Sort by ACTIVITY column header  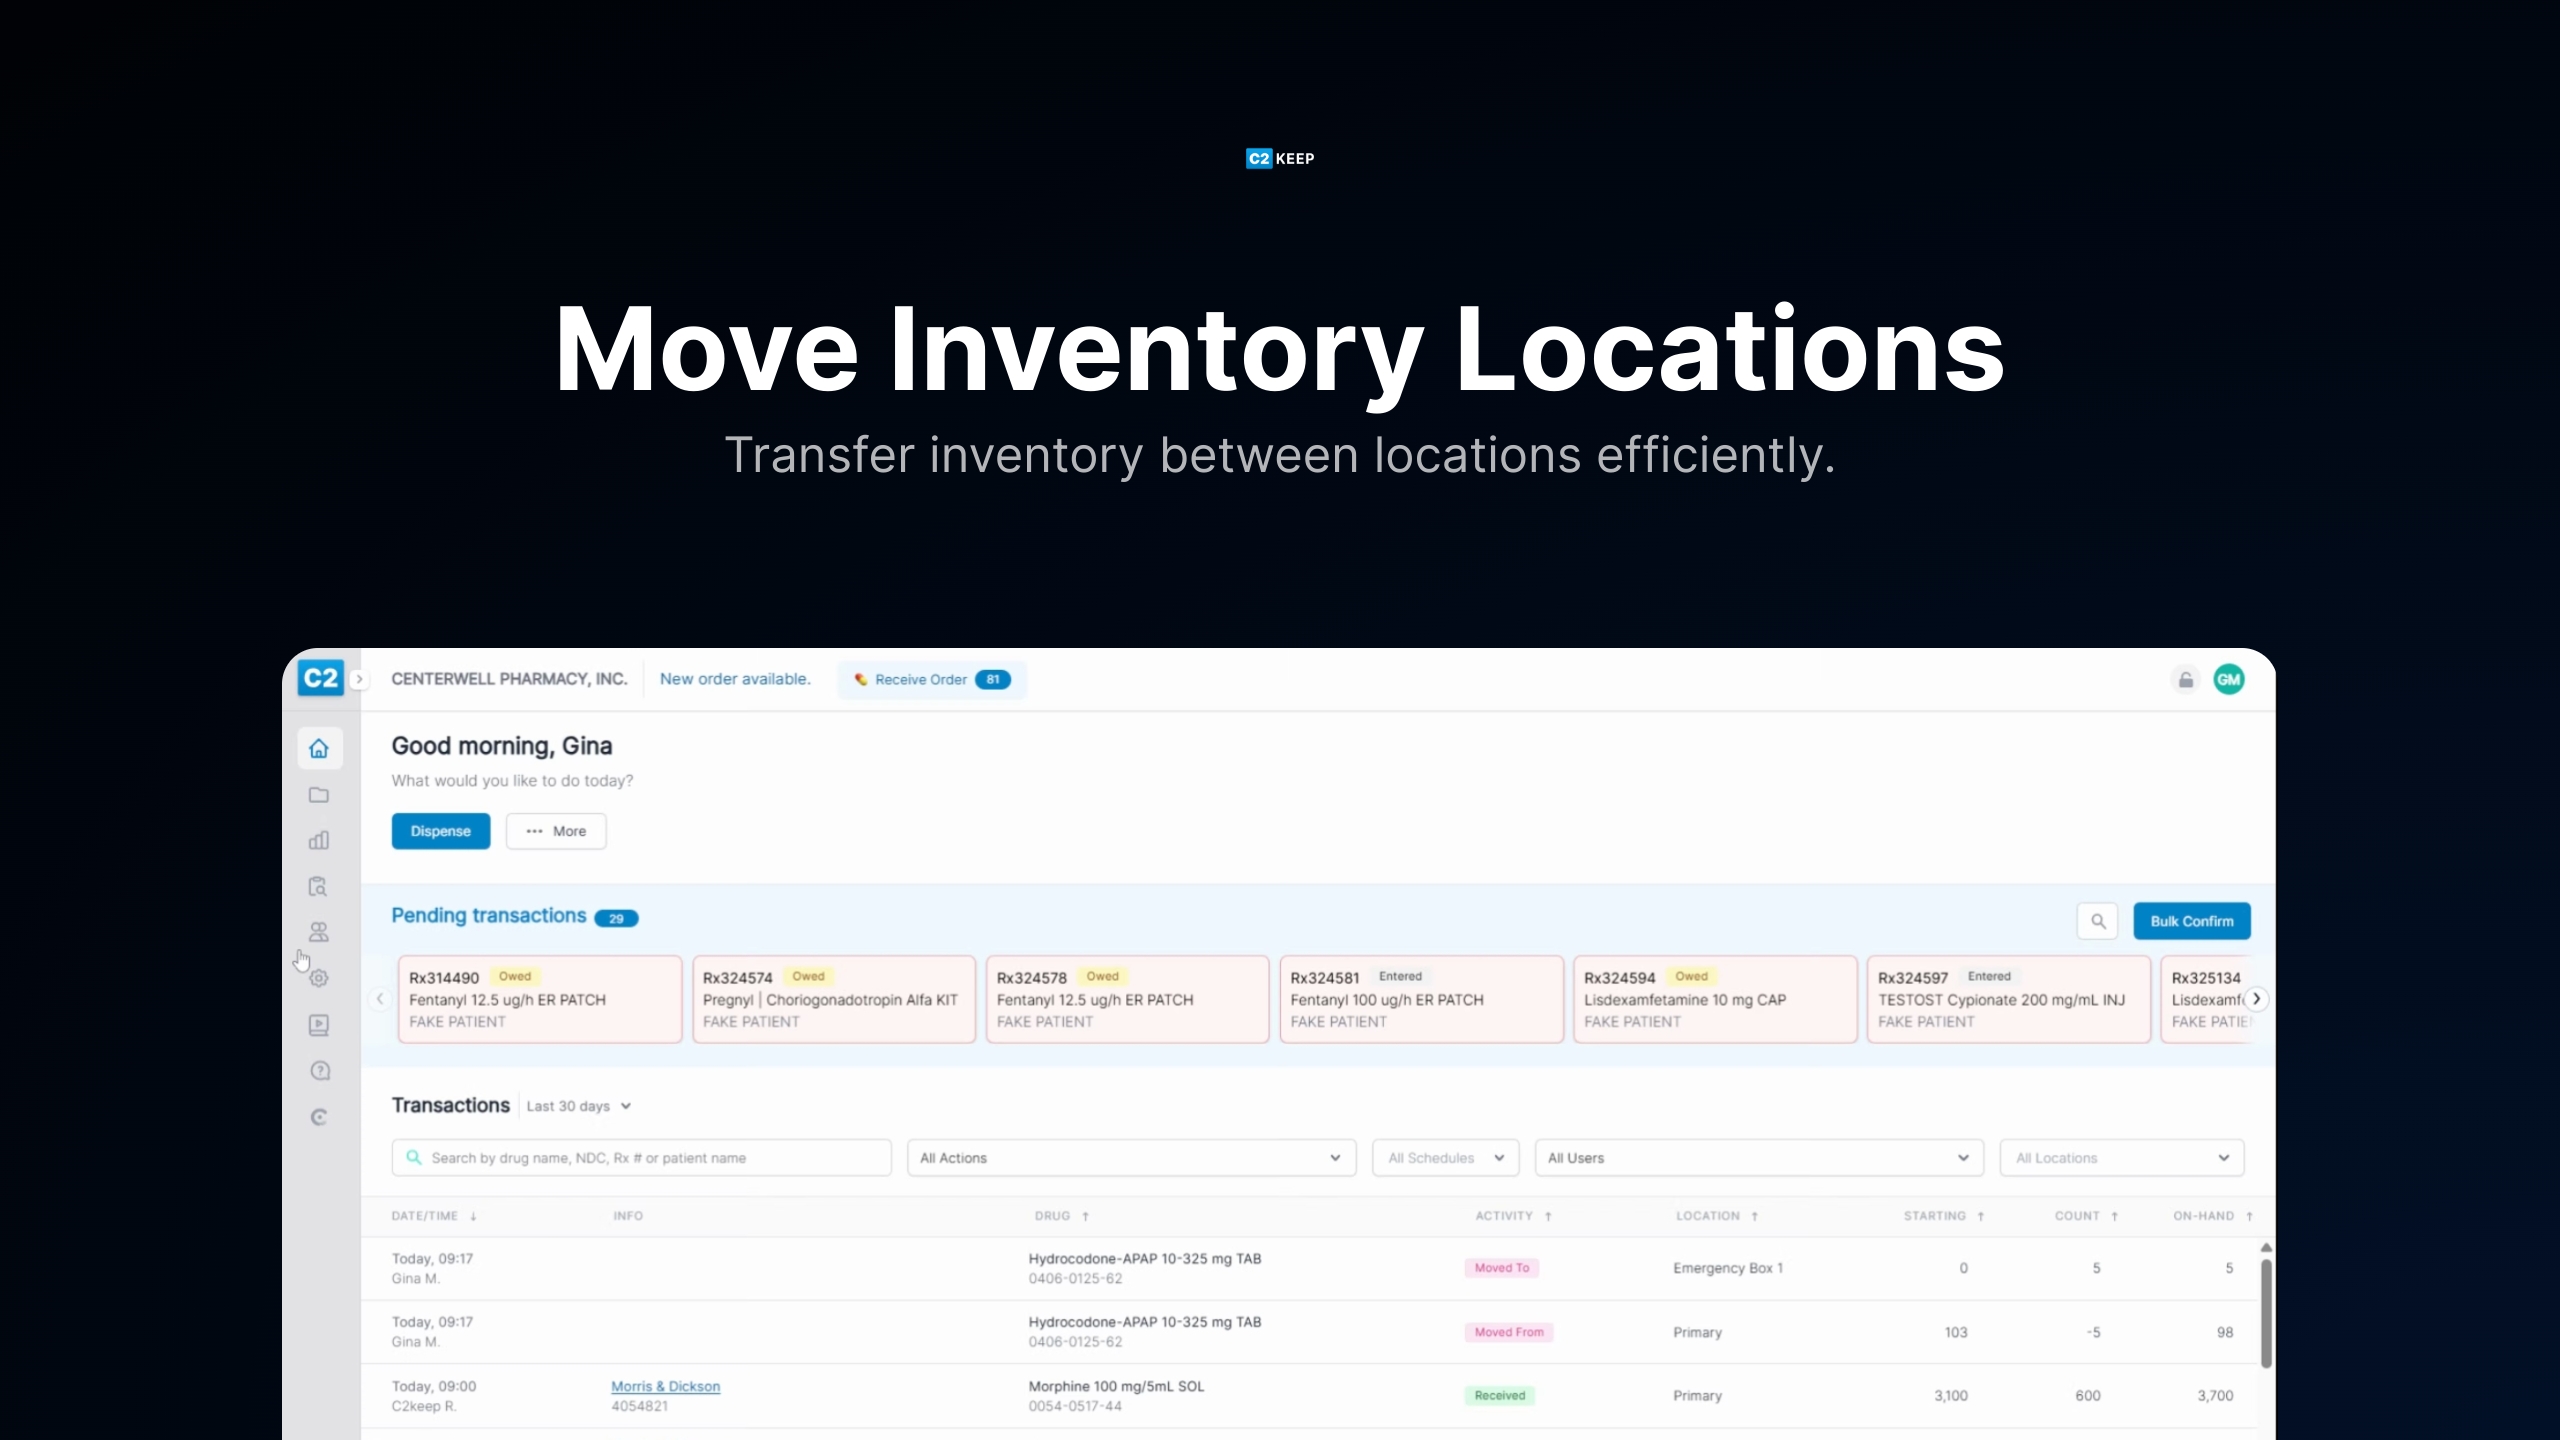[1513, 1216]
